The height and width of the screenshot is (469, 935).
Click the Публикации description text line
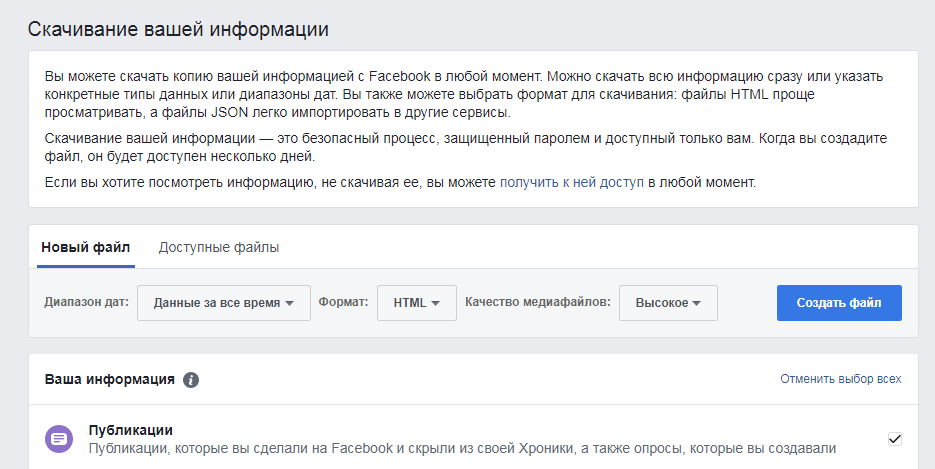pyautogui.click(x=462, y=448)
